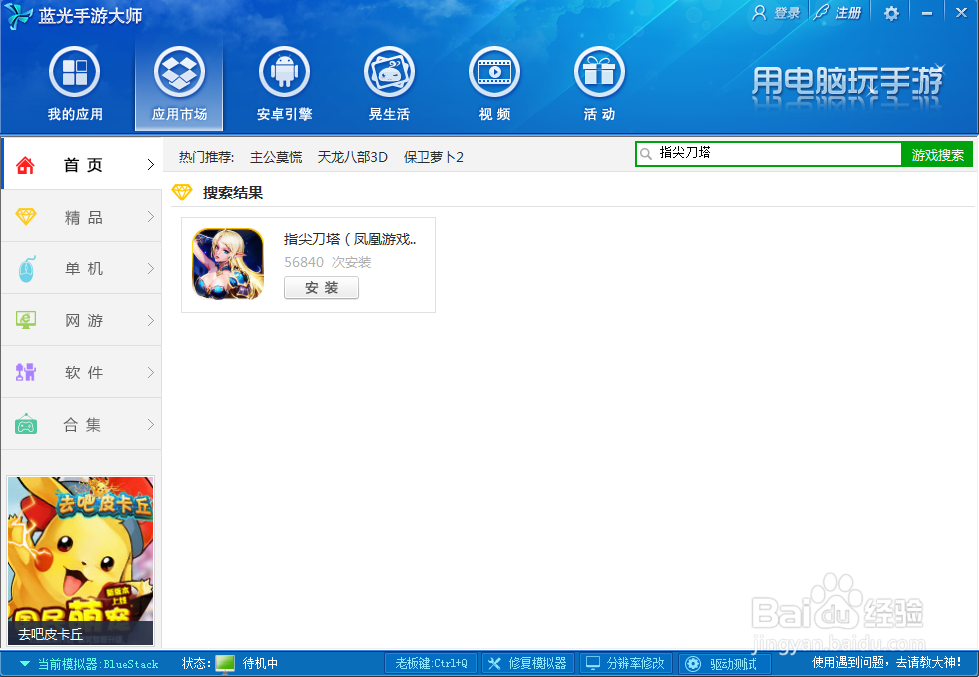Image resolution: width=979 pixels, height=677 pixels.
Task: Open the 视频 section
Action: 494,84
